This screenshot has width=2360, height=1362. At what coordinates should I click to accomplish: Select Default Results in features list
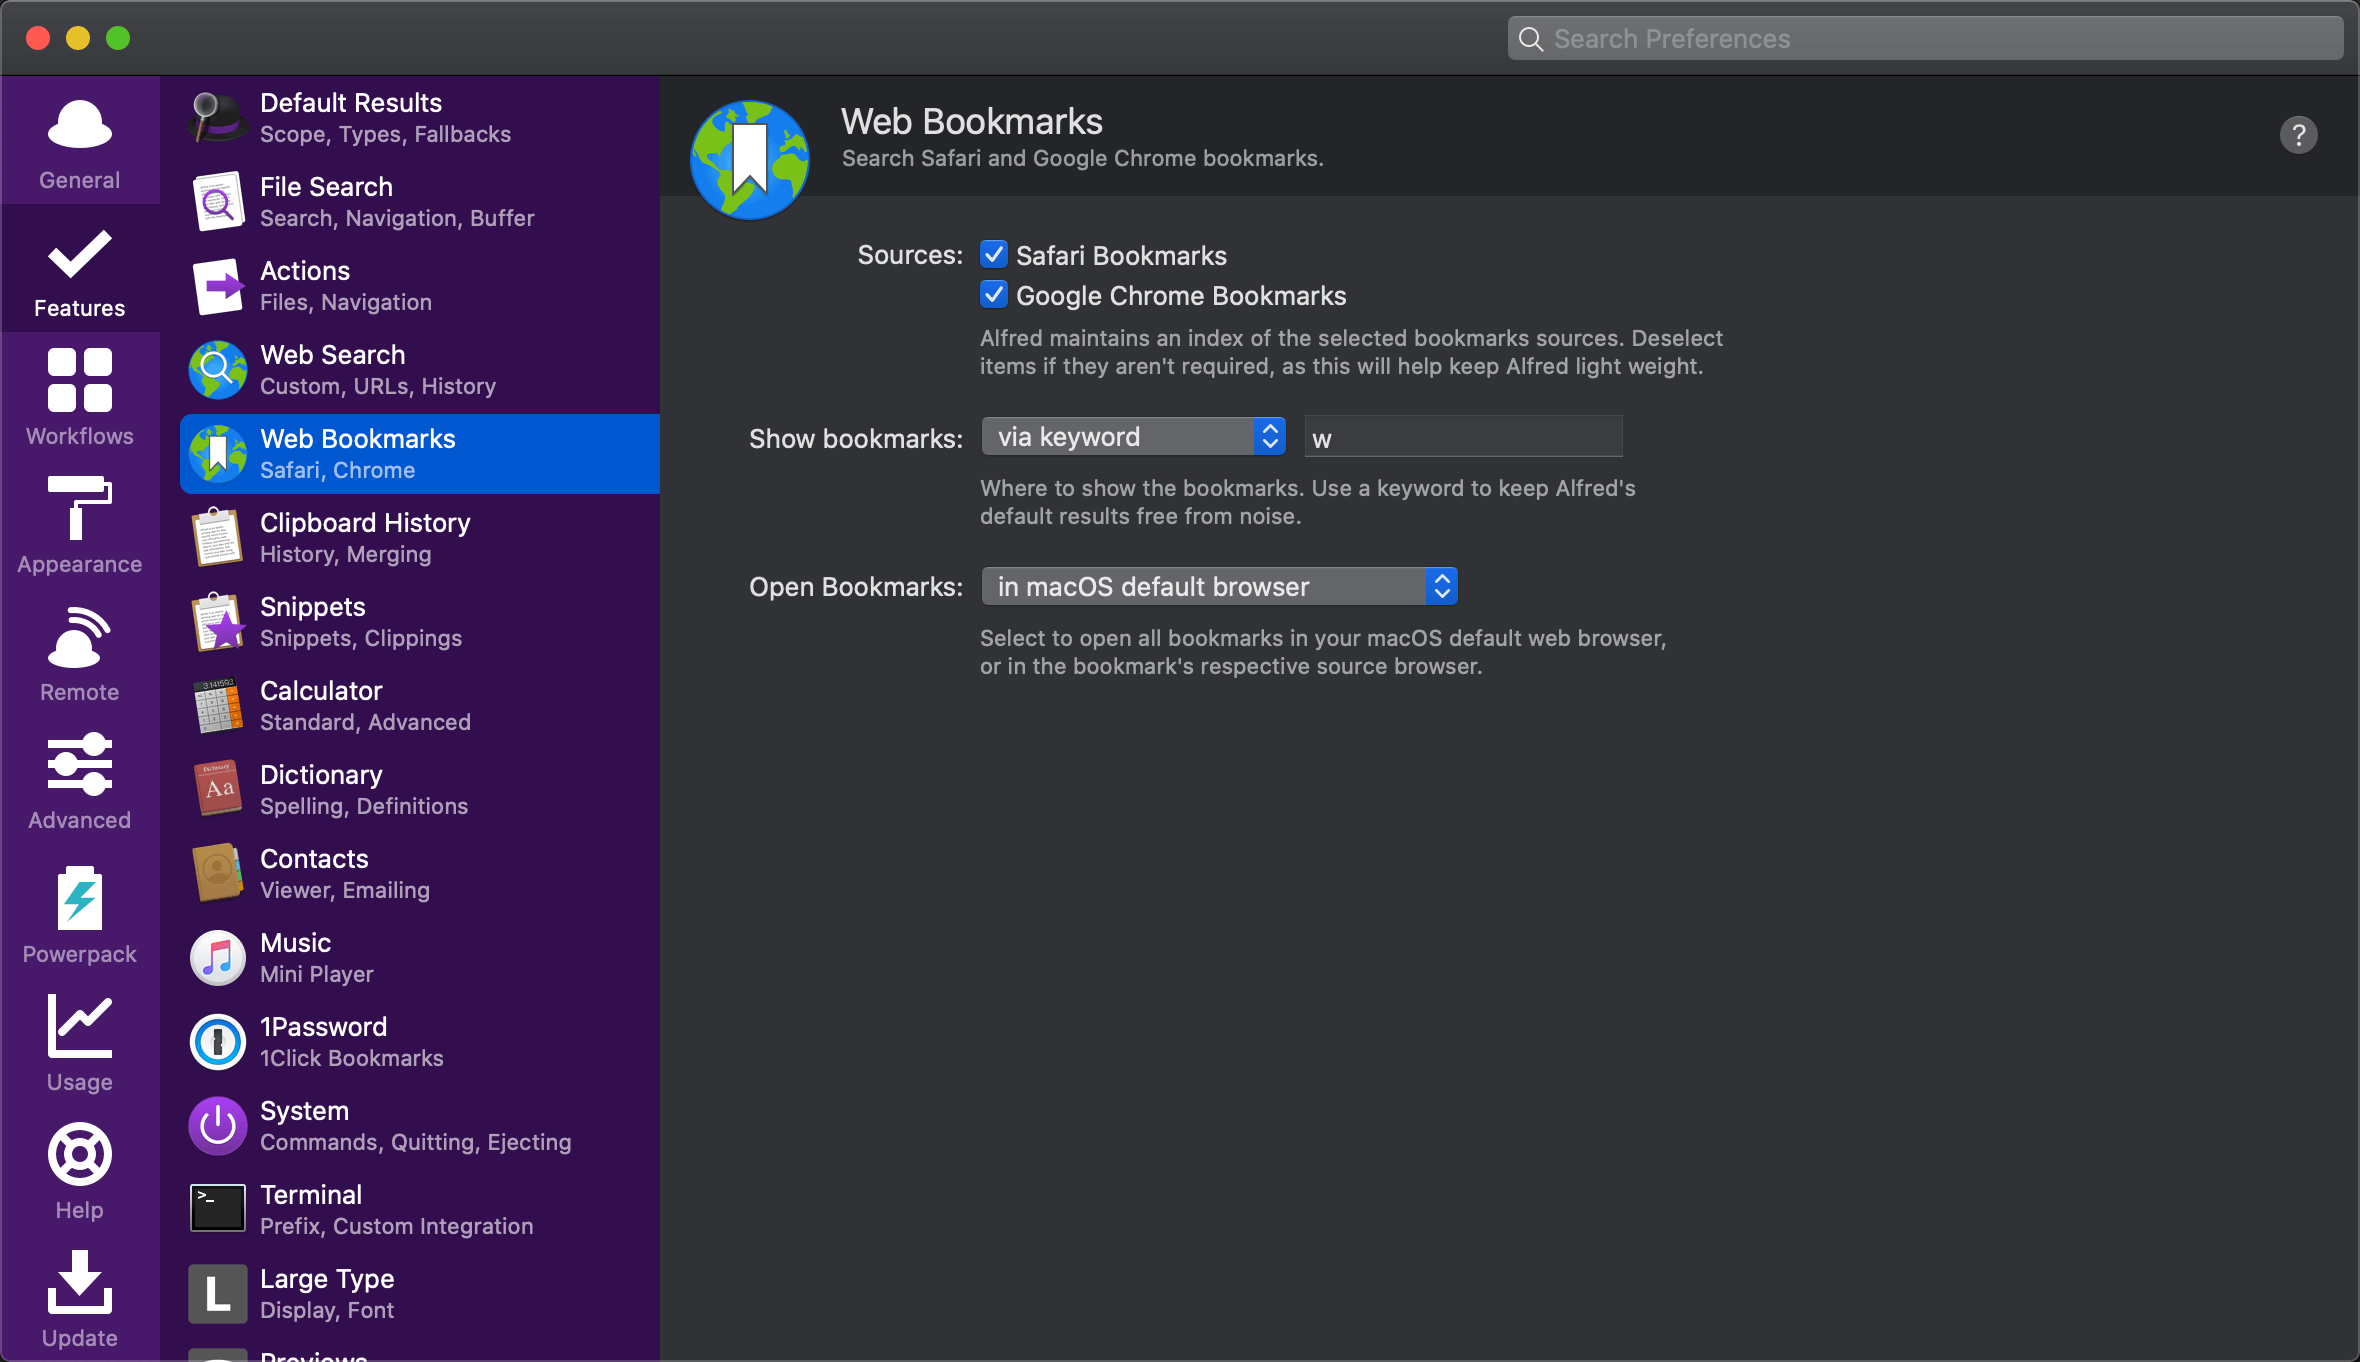[420, 118]
